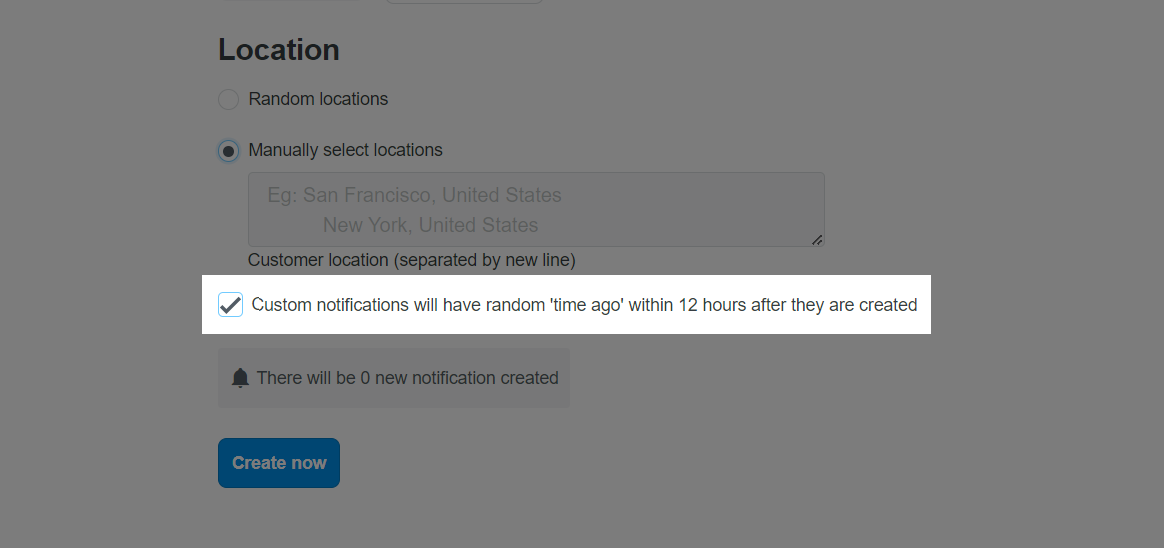The width and height of the screenshot is (1164, 548).
Task: Click the bell notification icon
Action: tap(240, 378)
